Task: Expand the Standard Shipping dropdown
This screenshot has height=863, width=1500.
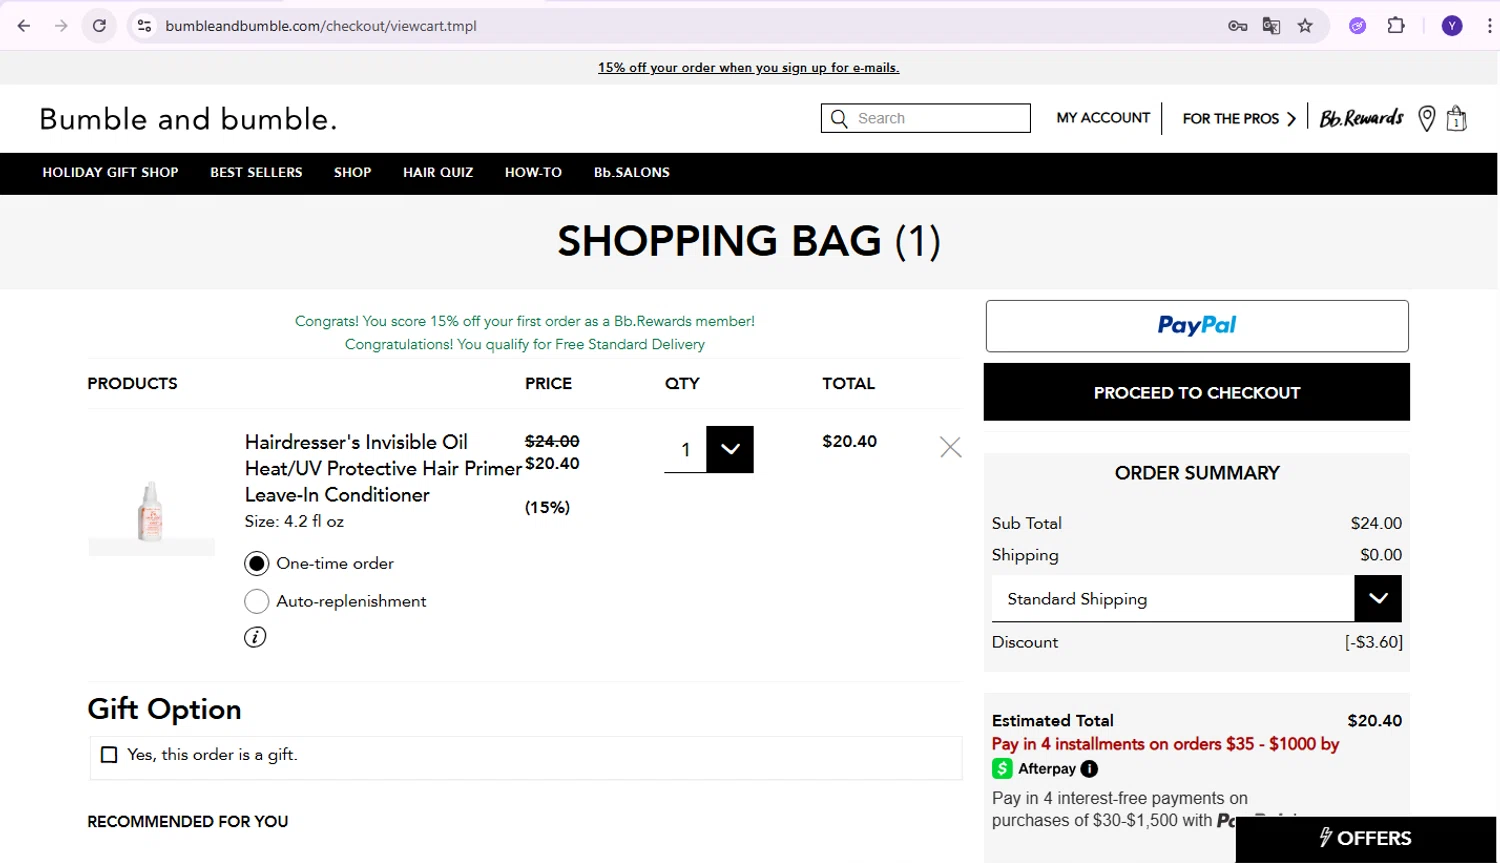Action: [x=1377, y=598]
